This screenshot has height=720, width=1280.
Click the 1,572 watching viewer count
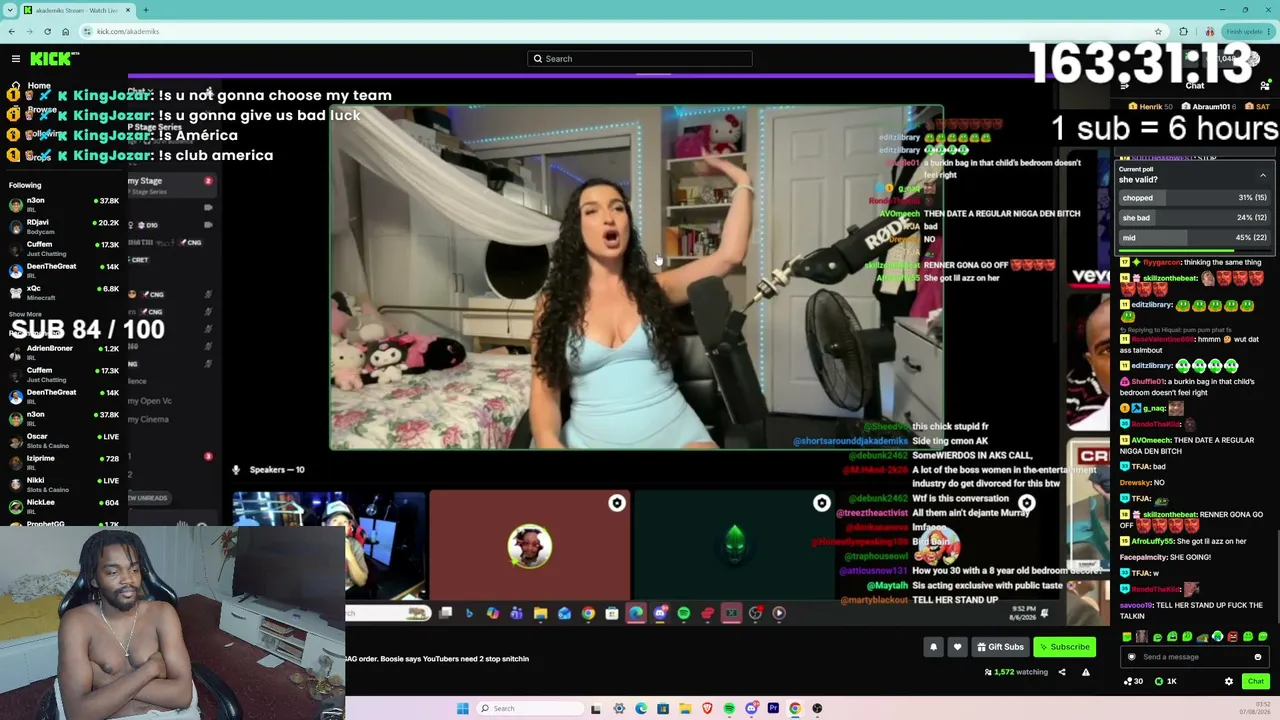1016,672
